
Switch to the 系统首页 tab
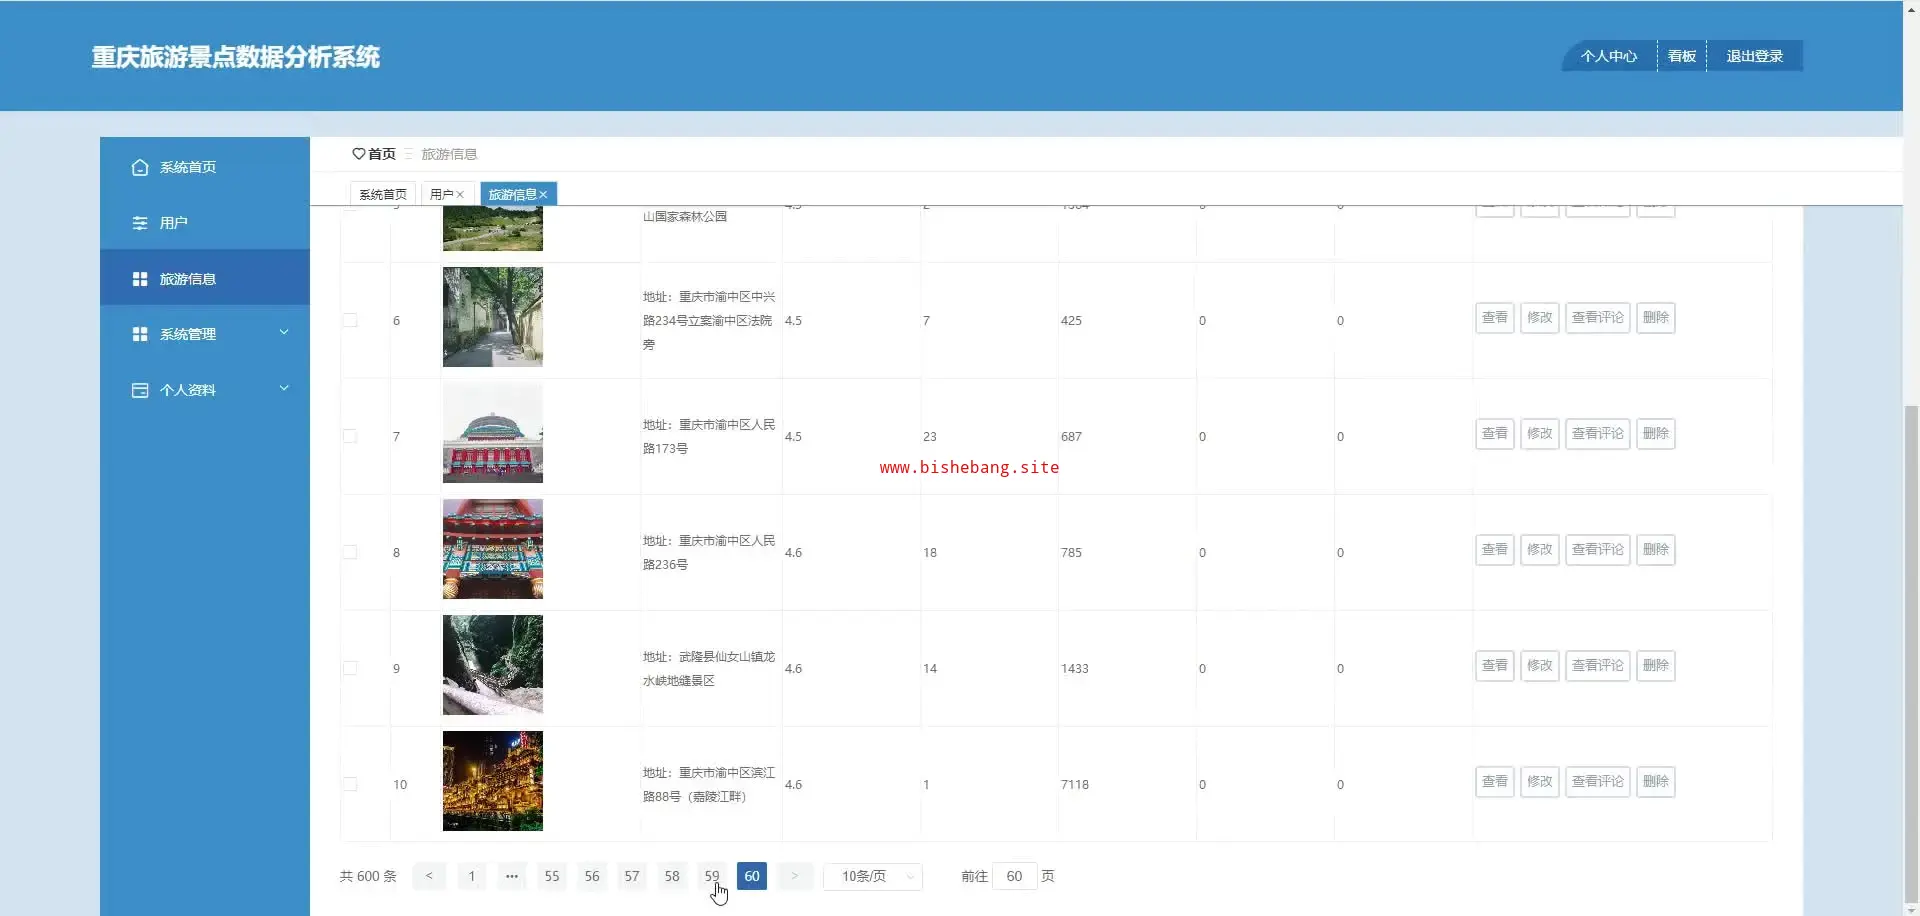[x=382, y=195]
